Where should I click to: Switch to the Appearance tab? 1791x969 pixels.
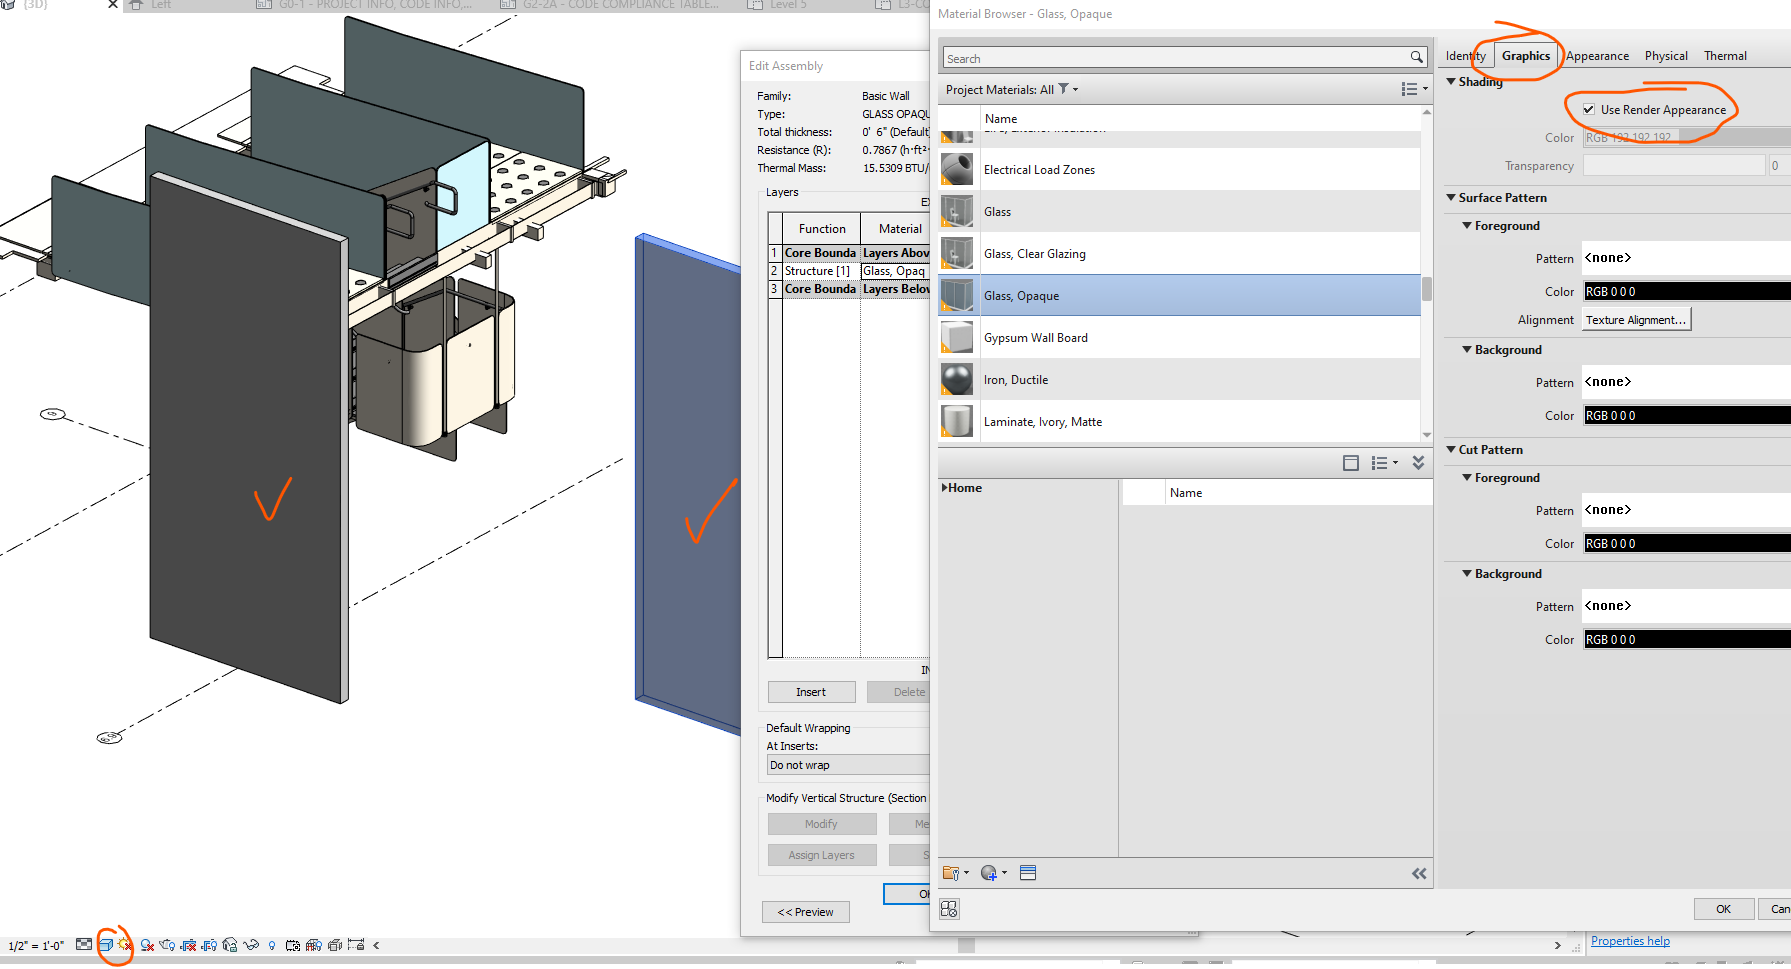pyautogui.click(x=1597, y=56)
